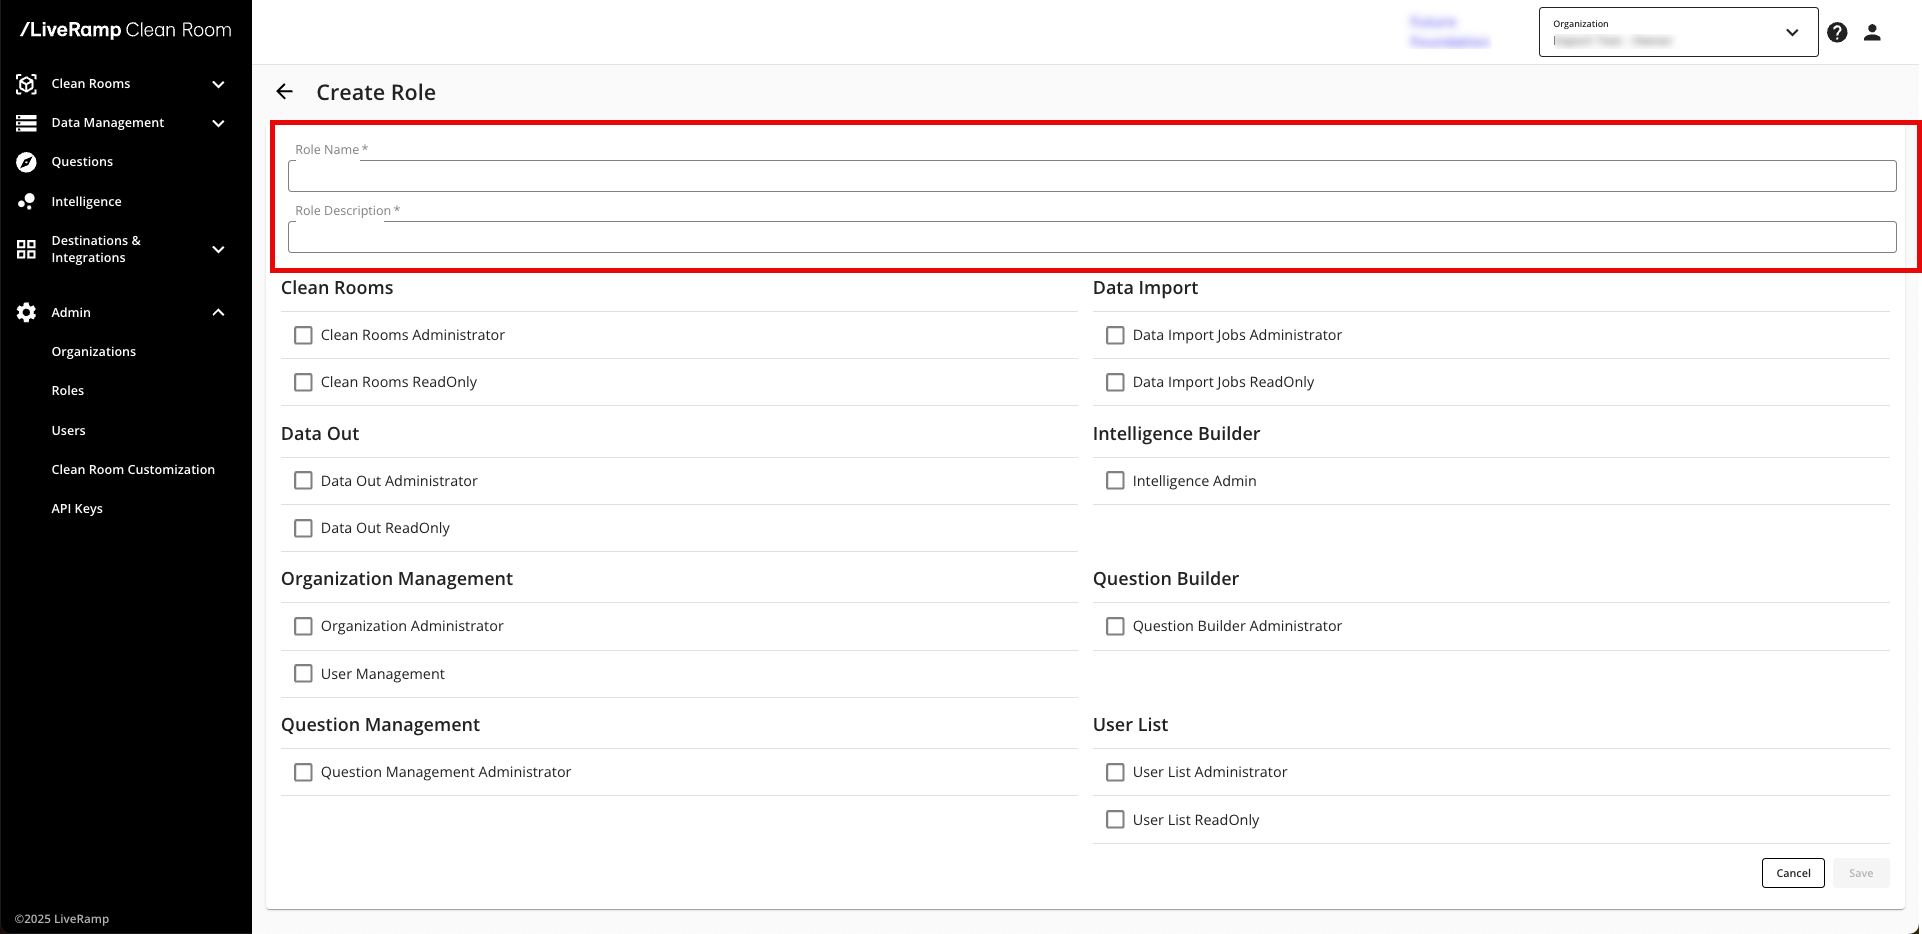The width and height of the screenshot is (1922, 934).
Task: Check Clean Rooms ReadOnly
Action: pos(303,382)
